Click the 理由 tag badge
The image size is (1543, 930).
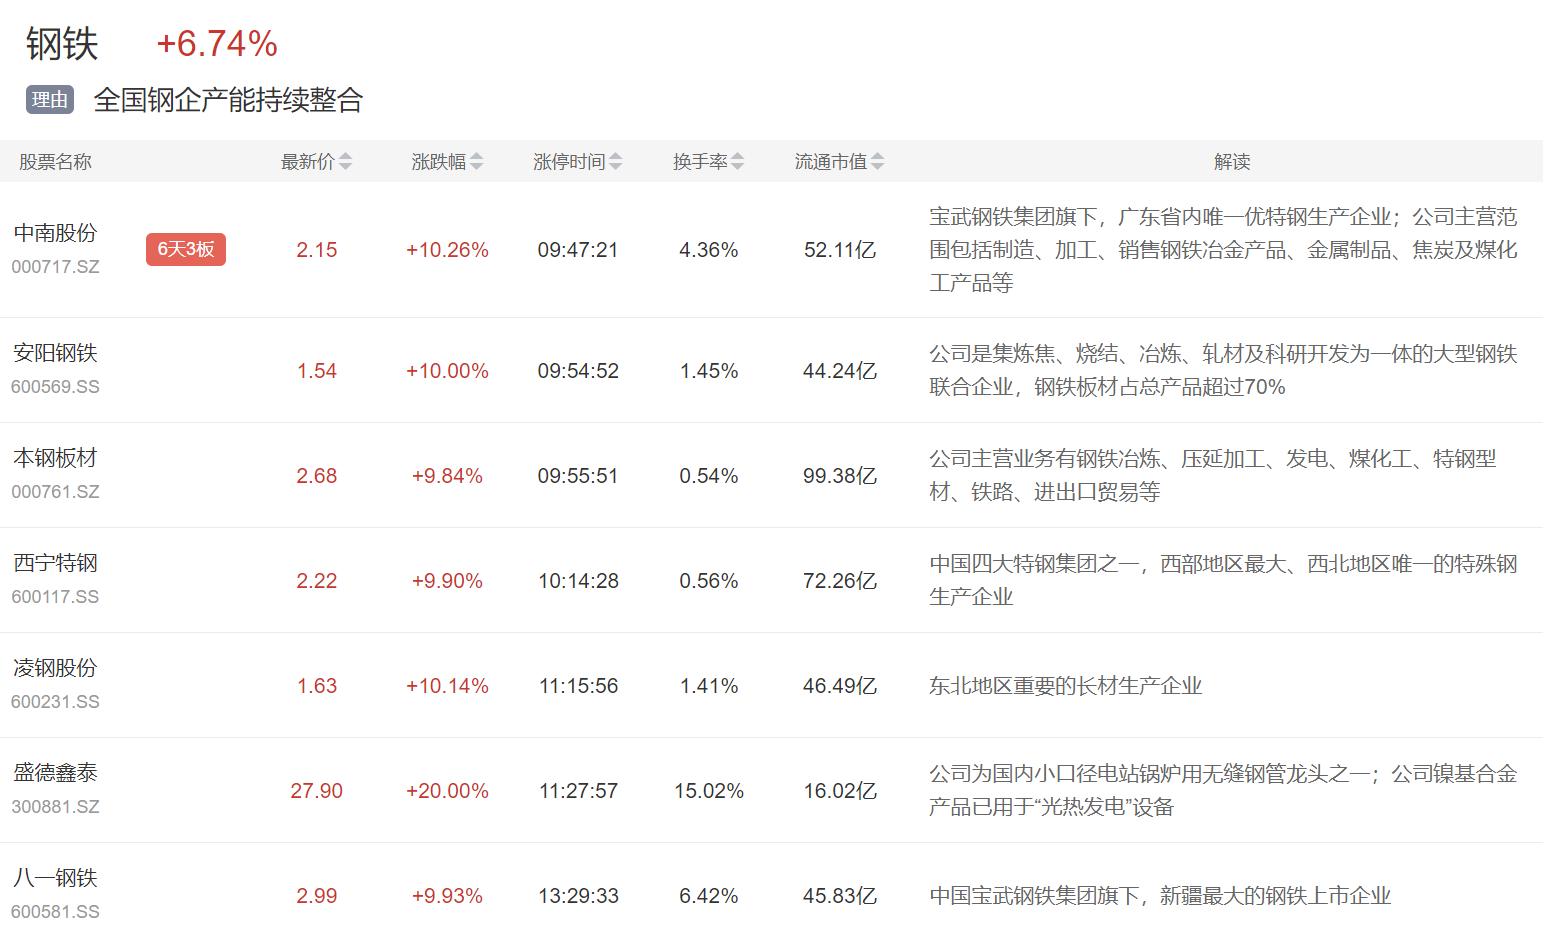50,100
